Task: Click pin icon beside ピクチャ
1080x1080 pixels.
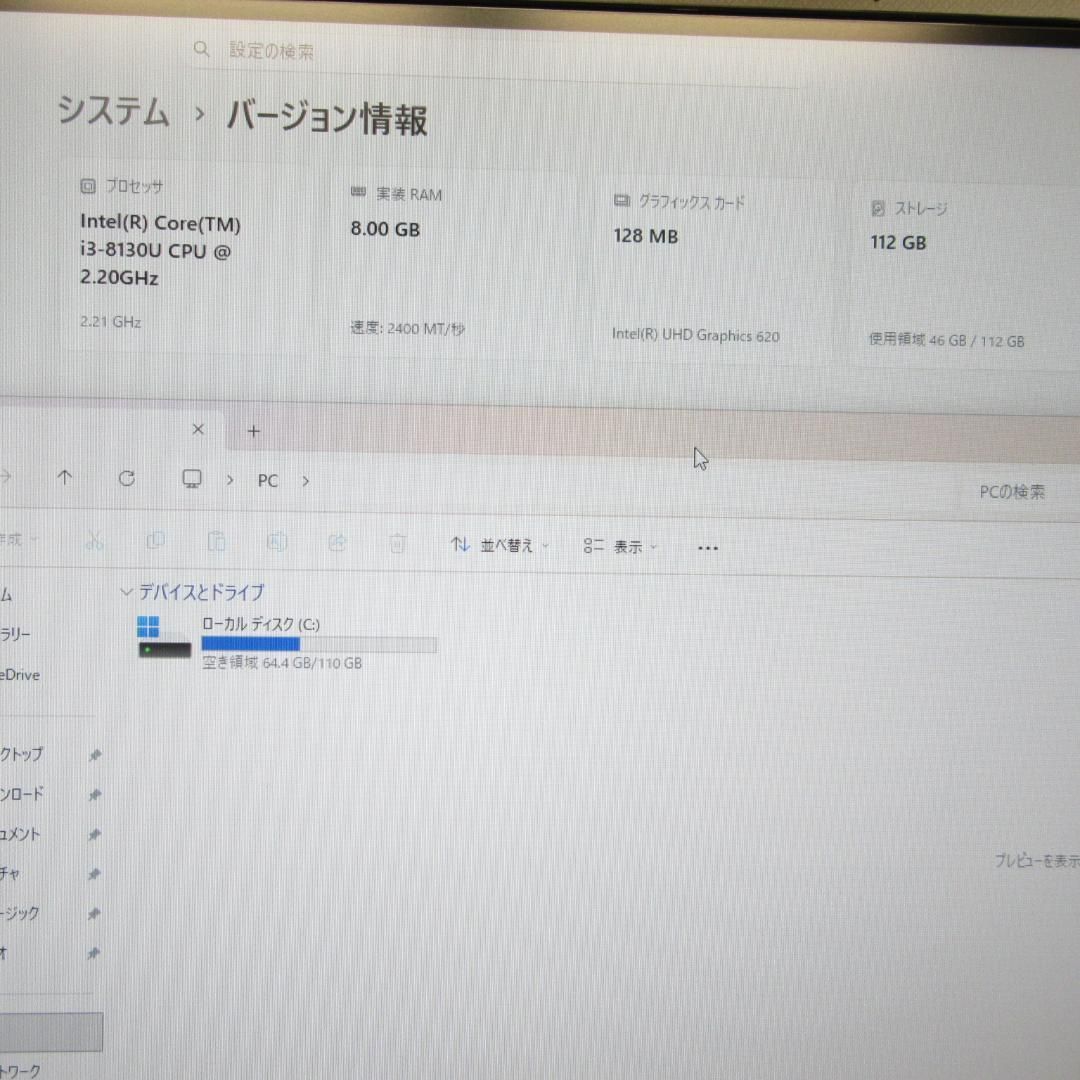Action: (95, 874)
